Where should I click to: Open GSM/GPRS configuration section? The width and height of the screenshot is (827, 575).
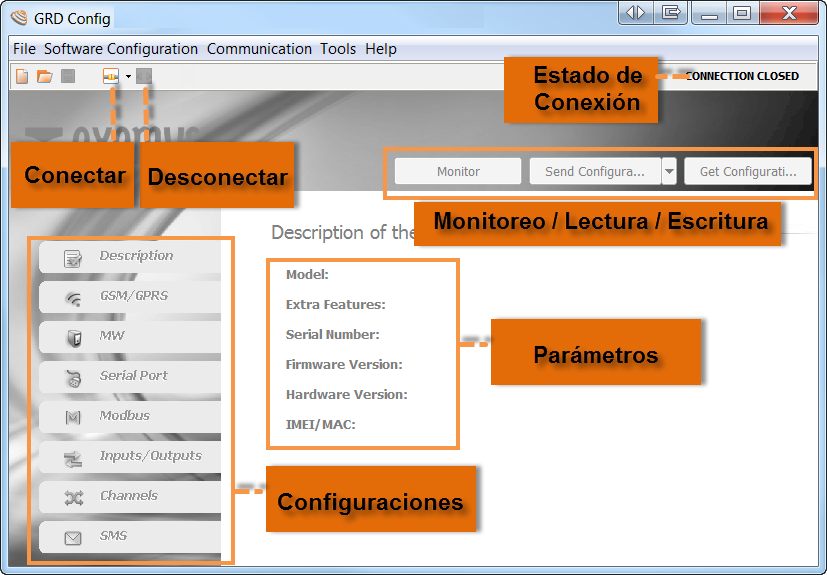[130, 296]
